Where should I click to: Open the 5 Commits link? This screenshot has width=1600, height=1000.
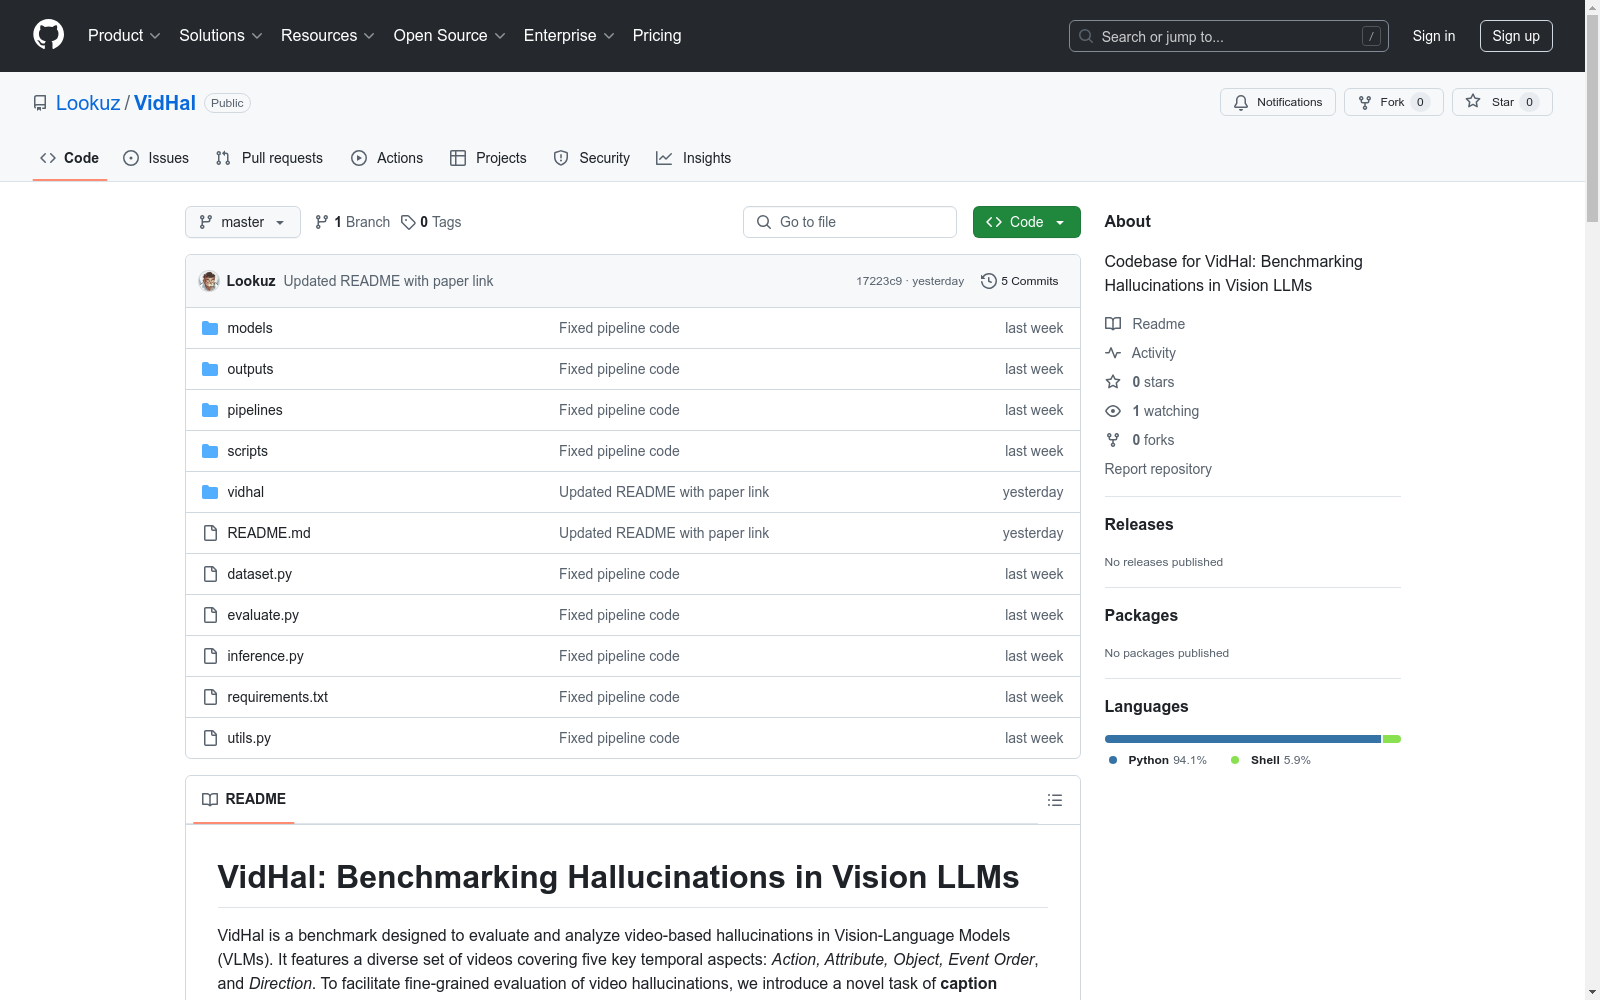click(x=1020, y=281)
